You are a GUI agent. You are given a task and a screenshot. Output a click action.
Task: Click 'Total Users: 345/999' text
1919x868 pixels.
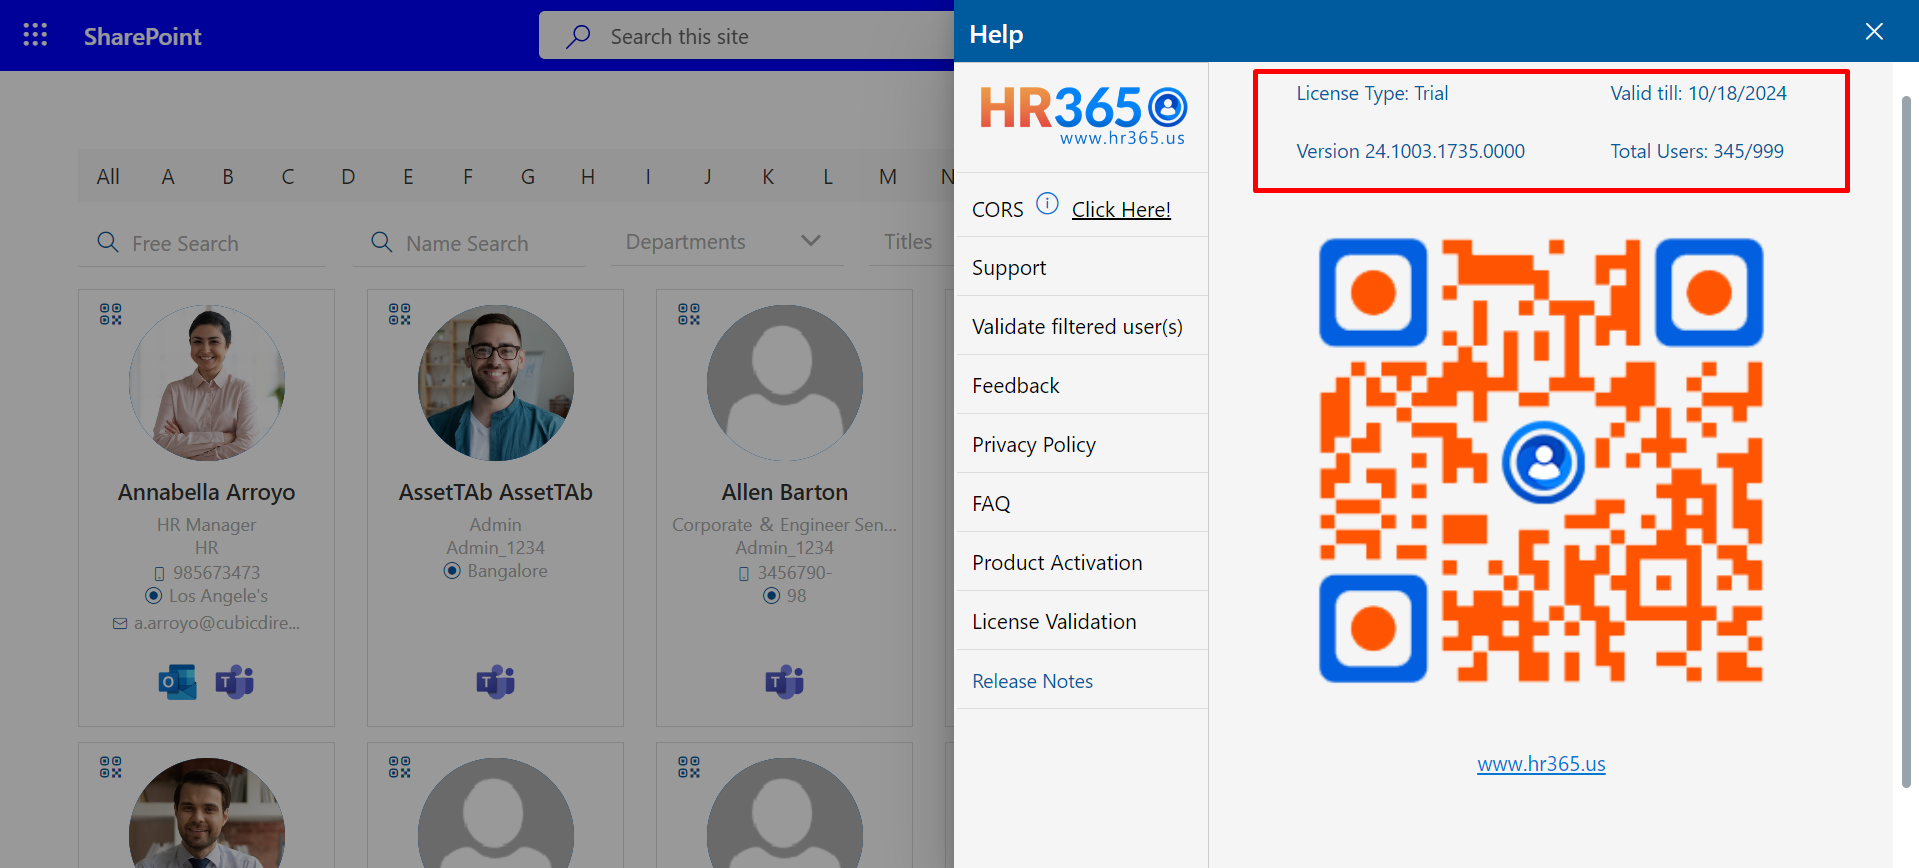[1697, 151]
